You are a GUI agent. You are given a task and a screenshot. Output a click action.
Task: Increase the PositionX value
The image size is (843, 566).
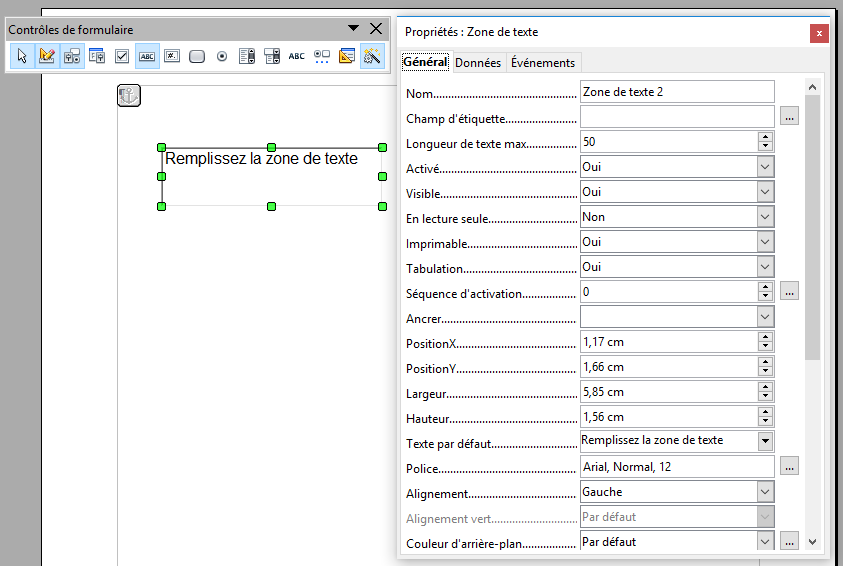pyautogui.click(x=765, y=337)
